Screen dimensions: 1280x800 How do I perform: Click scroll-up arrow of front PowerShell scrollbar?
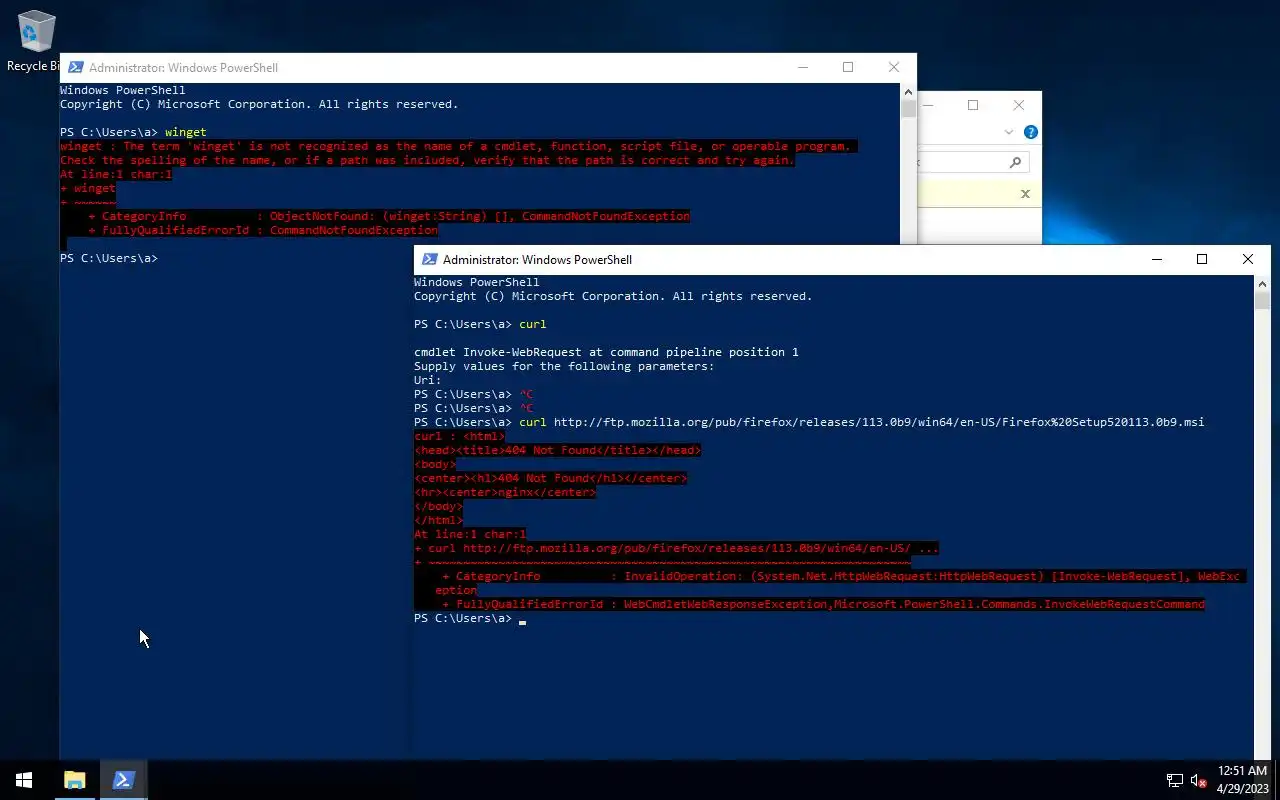(1262, 283)
